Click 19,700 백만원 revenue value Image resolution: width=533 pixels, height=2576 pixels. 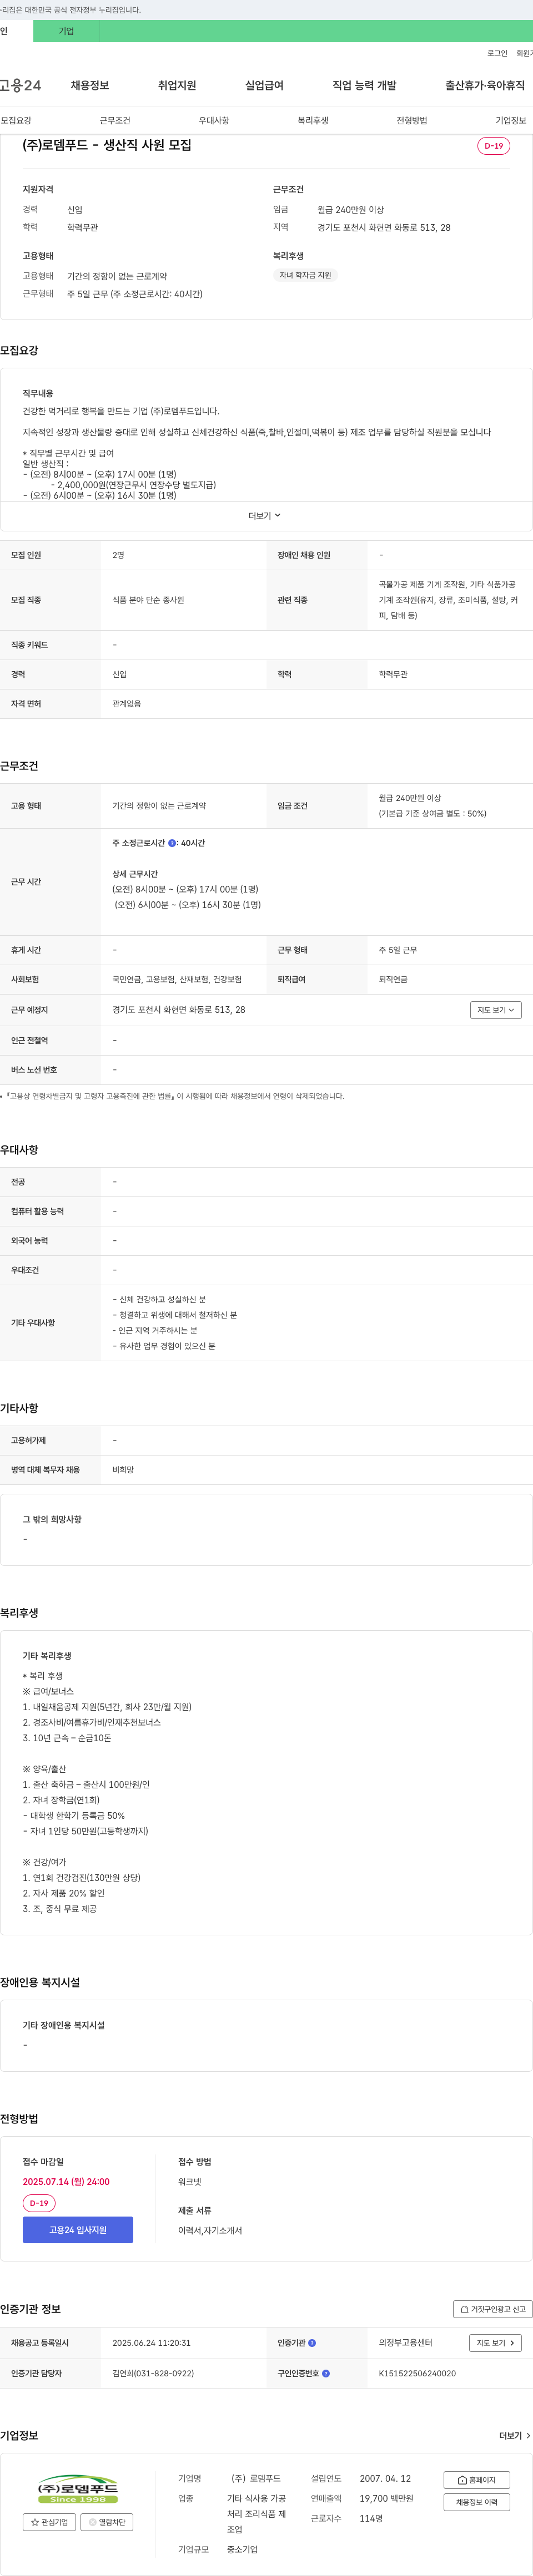point(386,2498)
